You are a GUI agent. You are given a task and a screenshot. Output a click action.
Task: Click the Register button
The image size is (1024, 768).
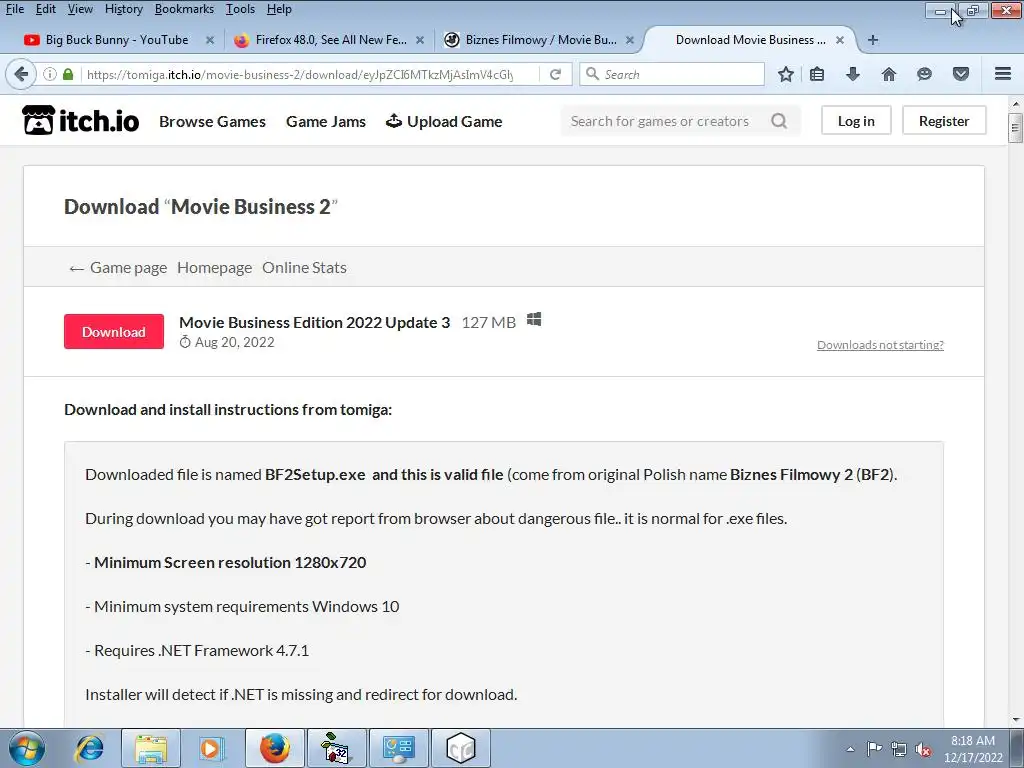click(x=944, y=121)
